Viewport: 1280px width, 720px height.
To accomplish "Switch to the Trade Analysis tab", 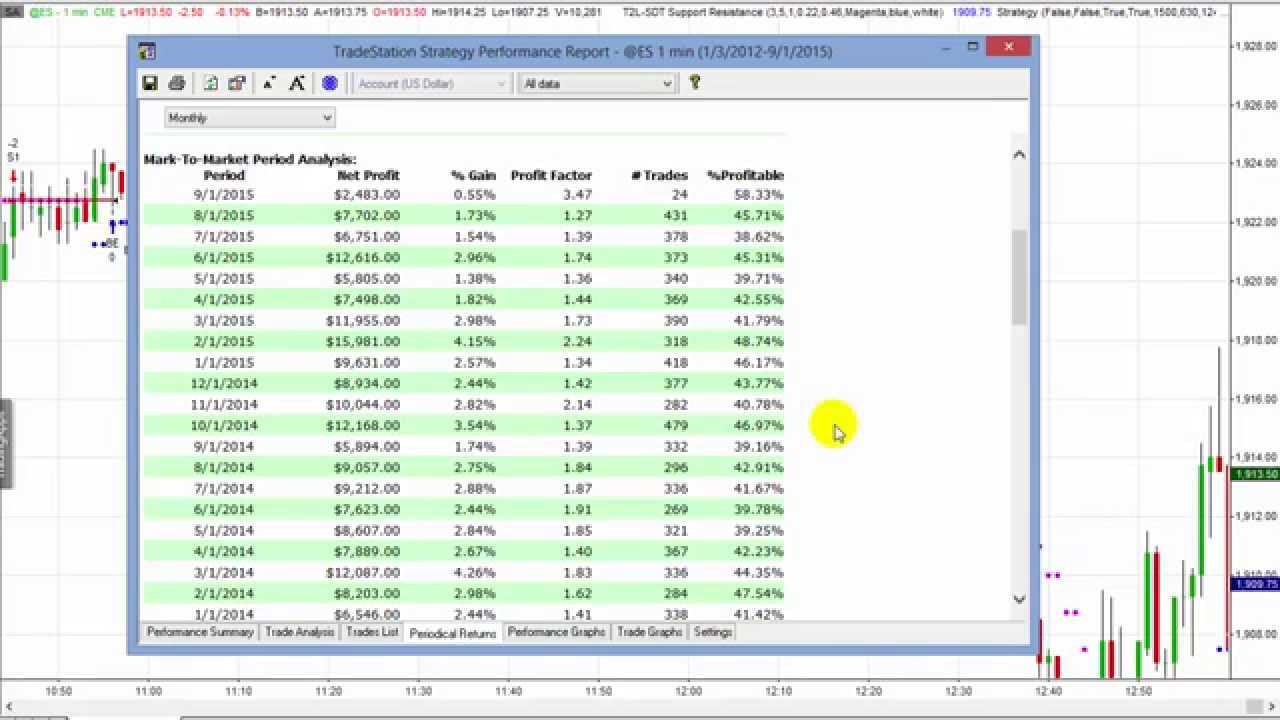I will [299, 632].
